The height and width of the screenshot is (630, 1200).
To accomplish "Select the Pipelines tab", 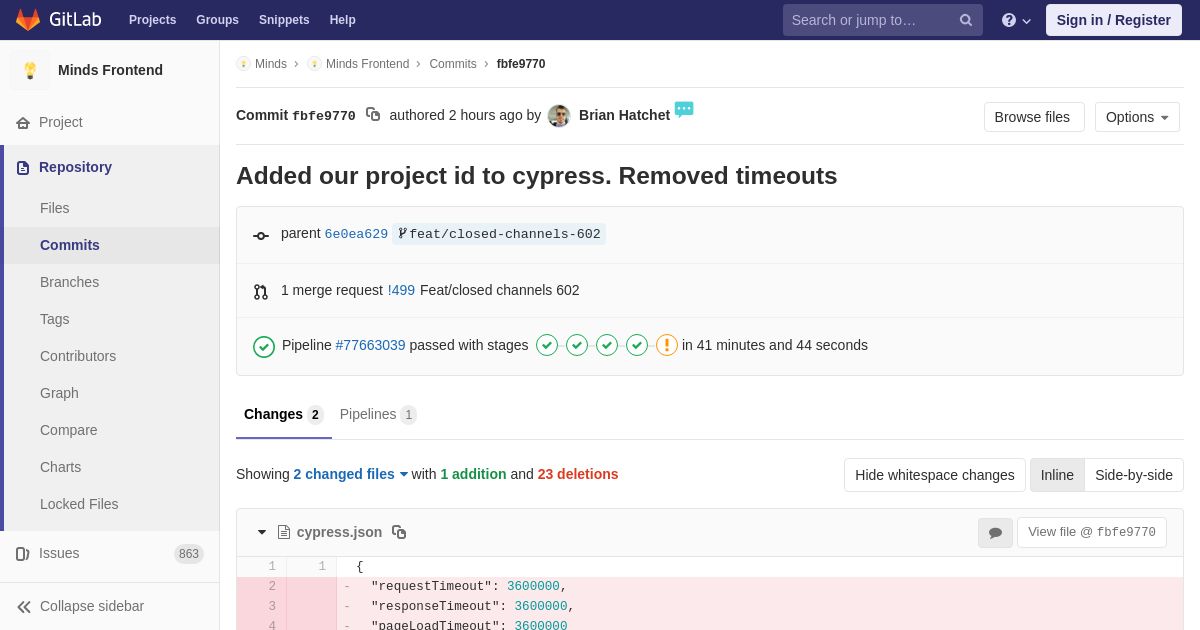I will [x=378, y=414].
